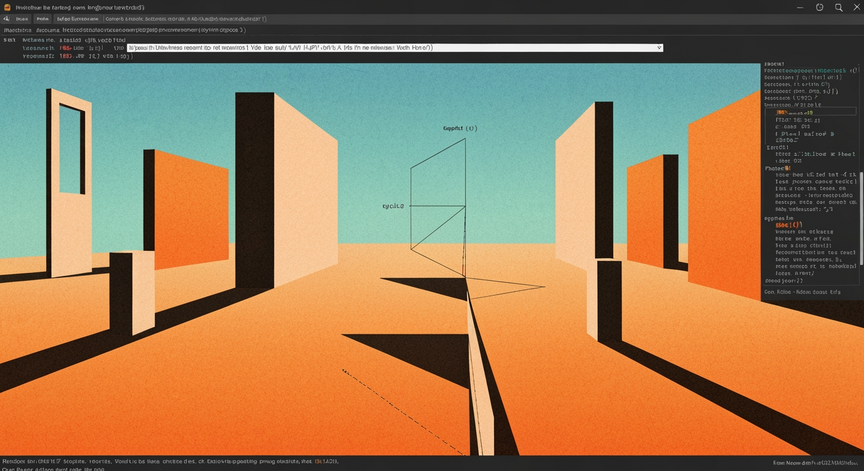The width and height of the screenshot is (864, 471).
Task: Click the wireframe rectangle's top label in viewport
Action: pos(460,128)
